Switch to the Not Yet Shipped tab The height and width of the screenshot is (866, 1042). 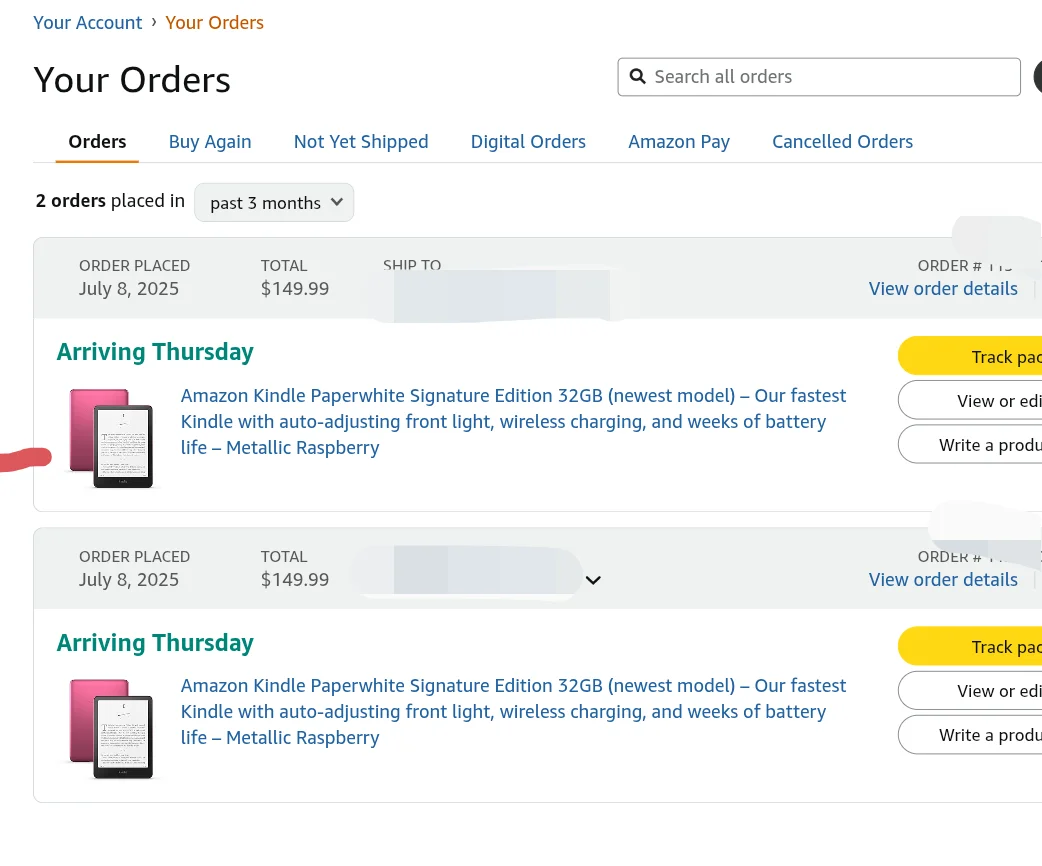(361, 142)
